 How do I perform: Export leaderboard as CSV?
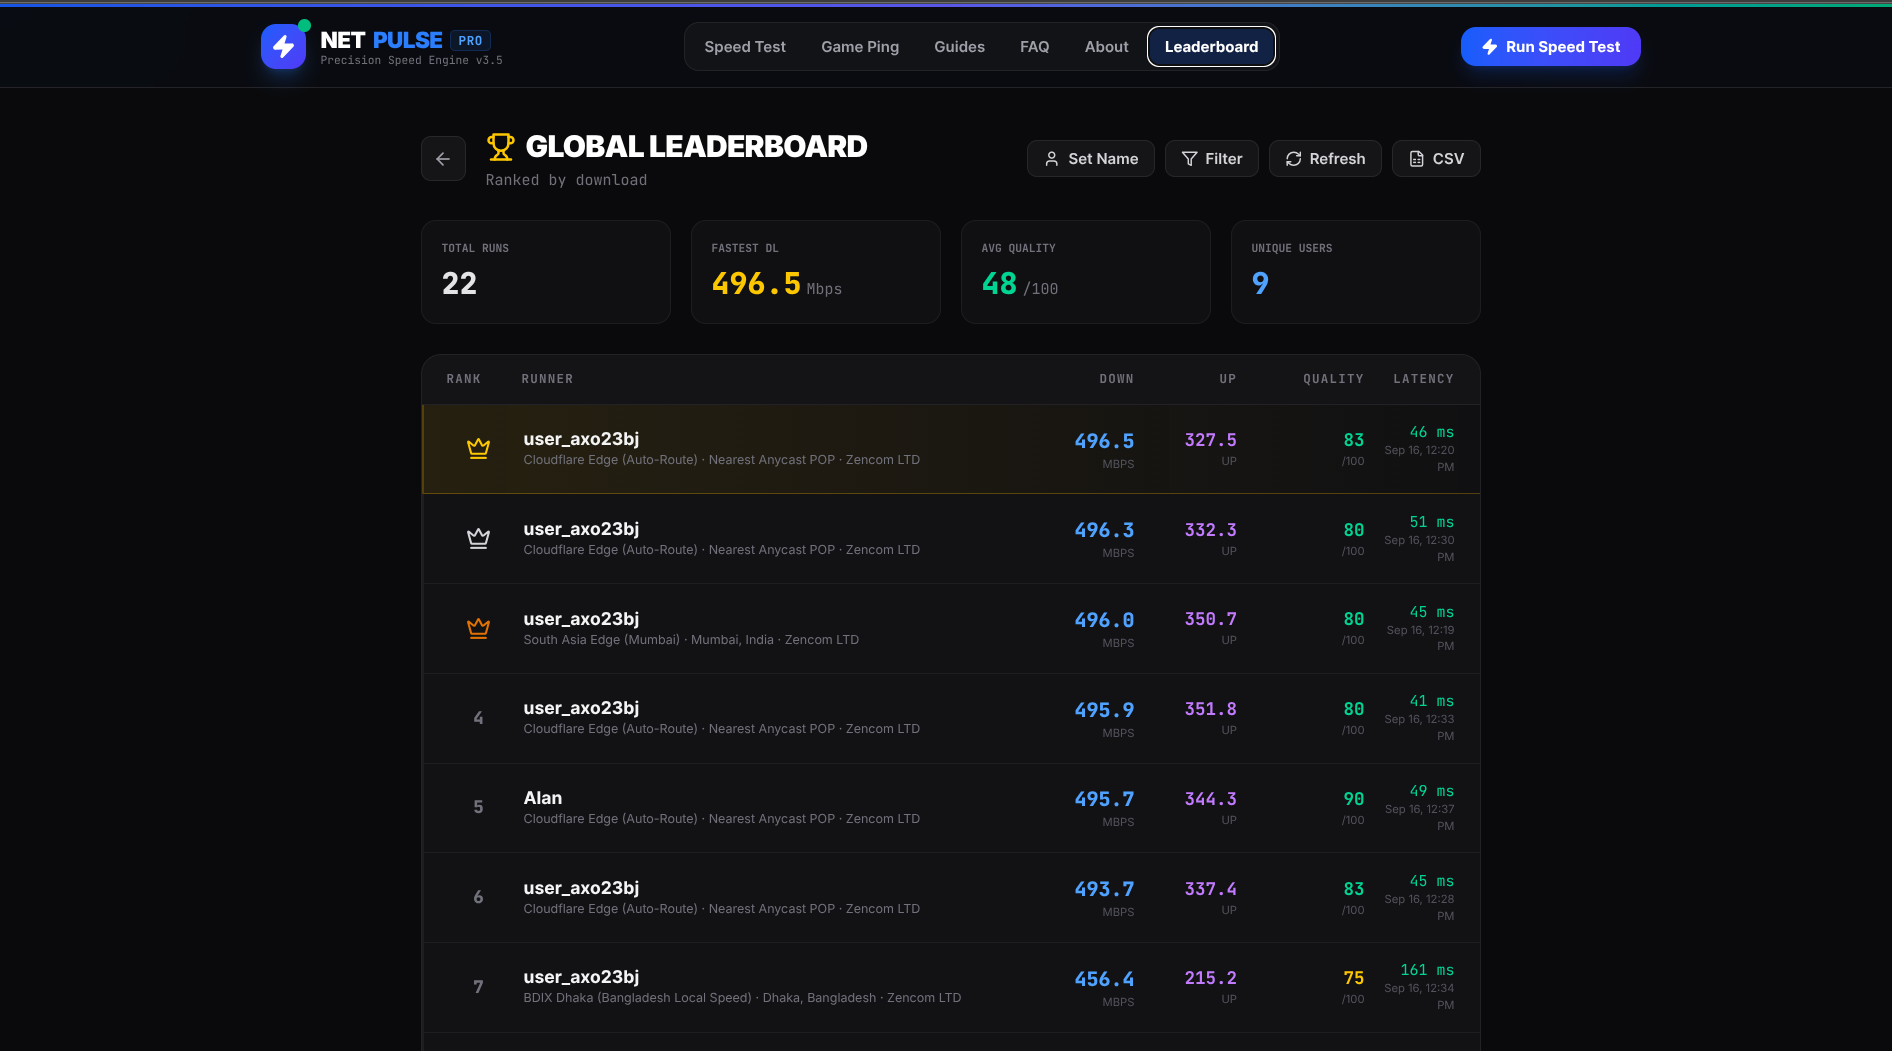(x=1436, y=159)
